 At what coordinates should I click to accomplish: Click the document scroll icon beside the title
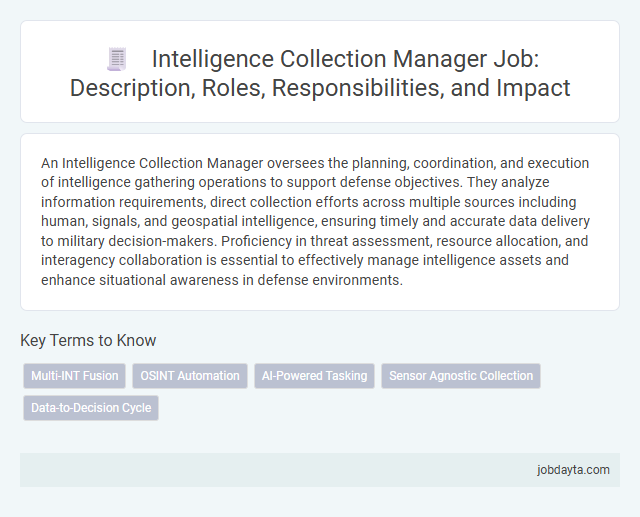117,59
